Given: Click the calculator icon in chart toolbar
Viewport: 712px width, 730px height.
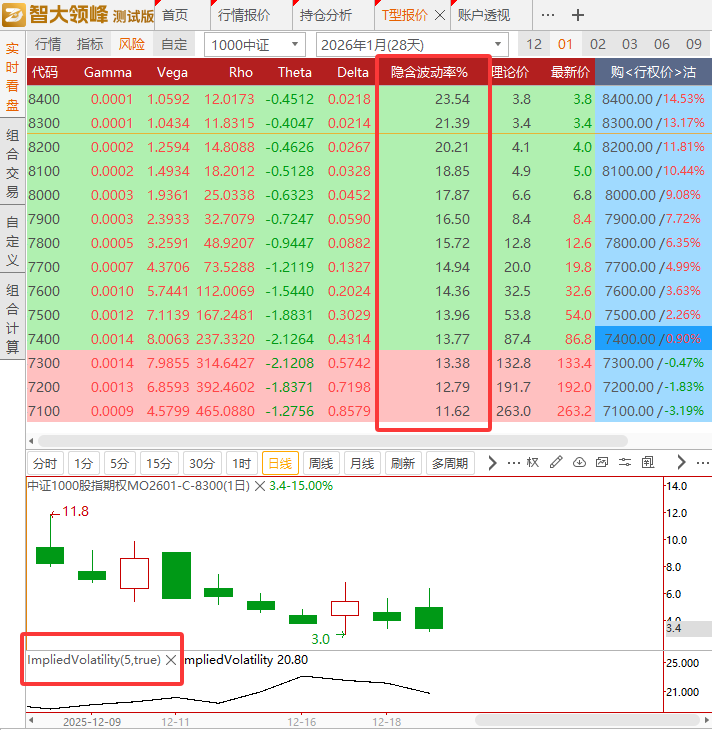Looking at the screenshot, I should coord(648,463).
